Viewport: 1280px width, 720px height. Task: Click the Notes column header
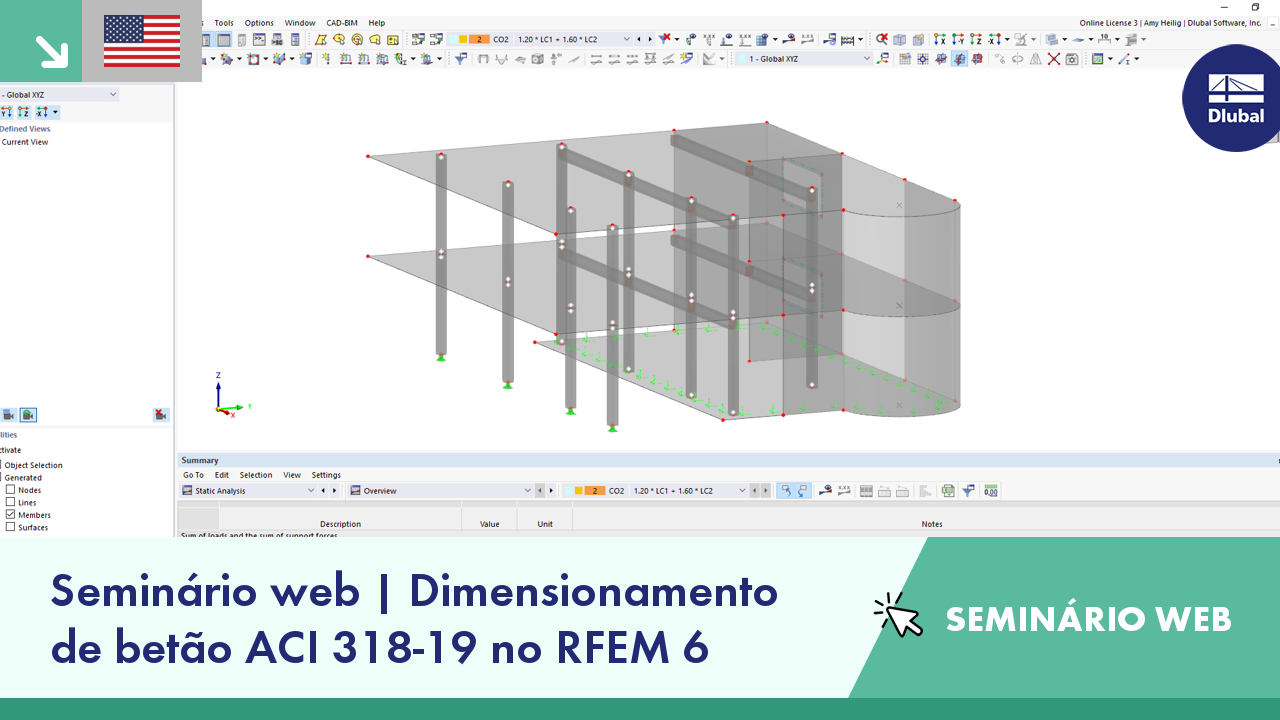click(x=932, y=524)
